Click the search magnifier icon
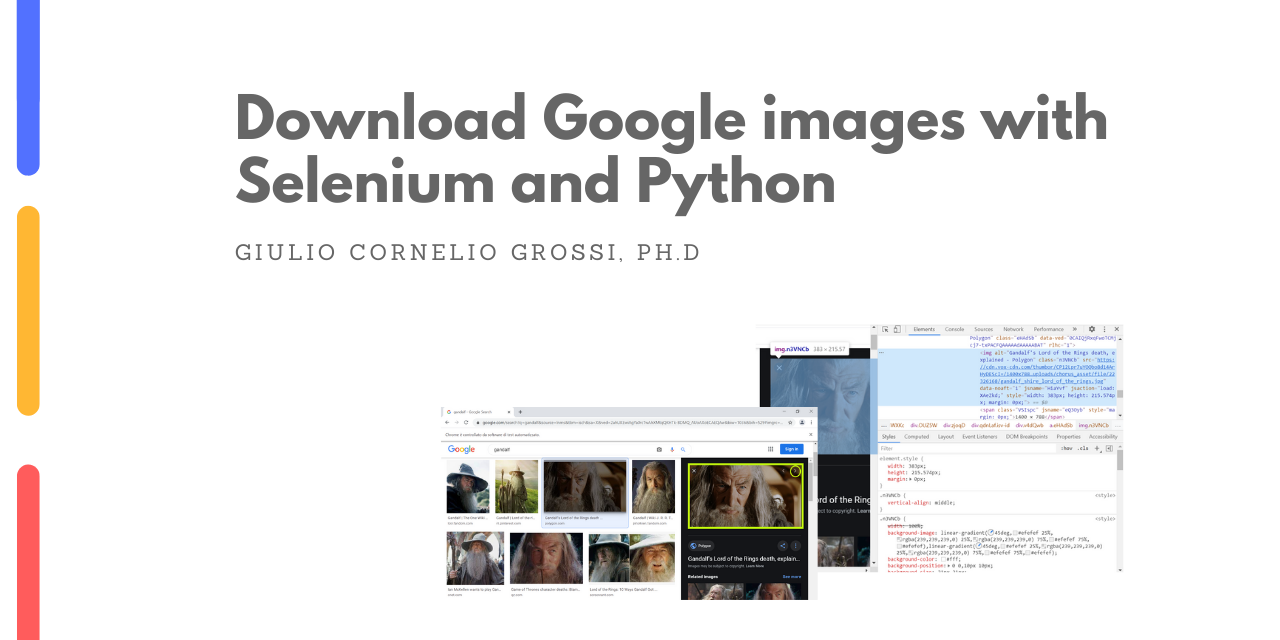Screen dimensions: 1280x640 coord(683,449)
